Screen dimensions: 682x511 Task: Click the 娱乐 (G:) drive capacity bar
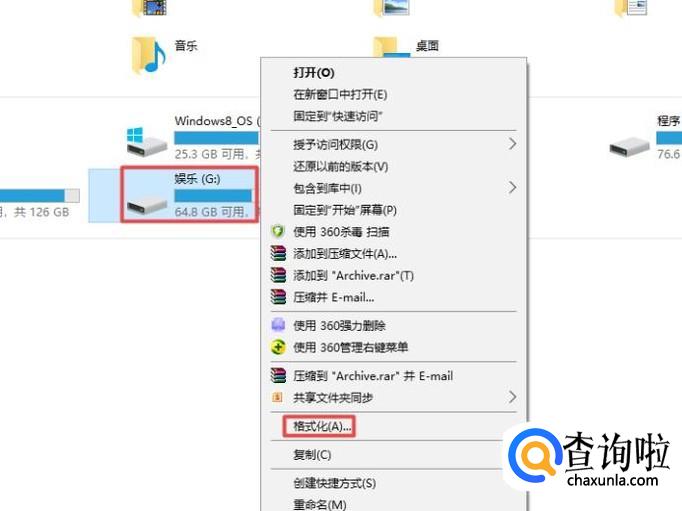[213, 196]
